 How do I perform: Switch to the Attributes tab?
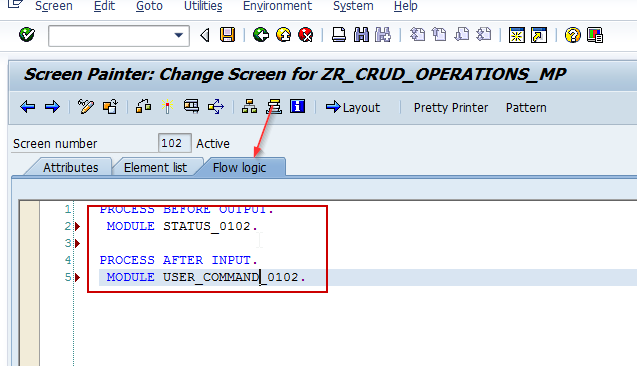tap(71, 167)
